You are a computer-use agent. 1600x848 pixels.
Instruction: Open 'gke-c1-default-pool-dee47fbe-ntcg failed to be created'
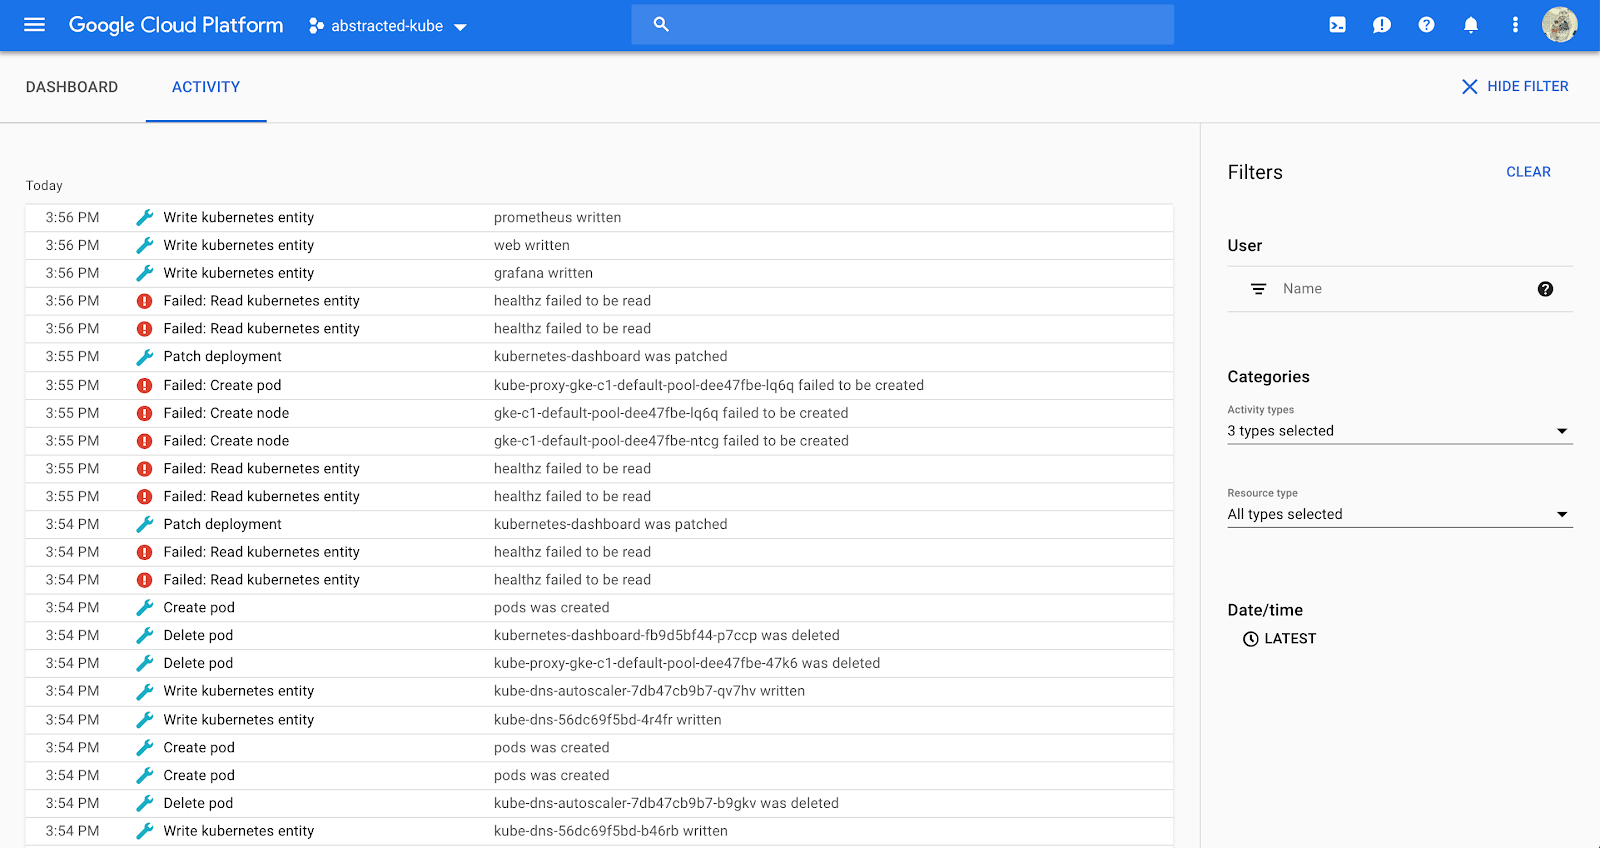point(671,441)
